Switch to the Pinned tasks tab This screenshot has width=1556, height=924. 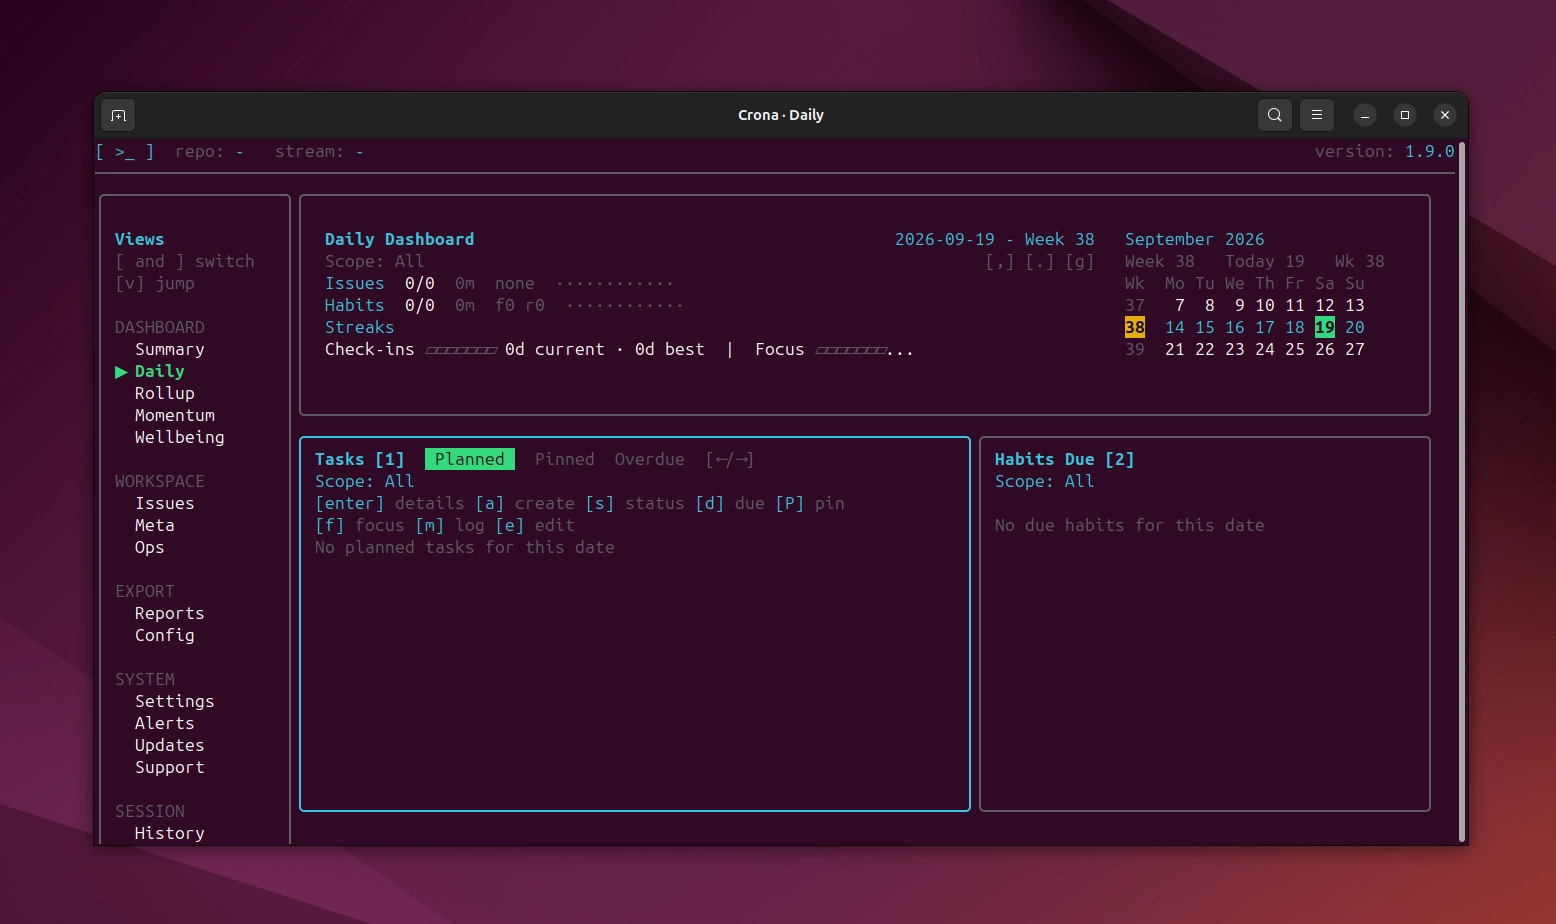565,459
